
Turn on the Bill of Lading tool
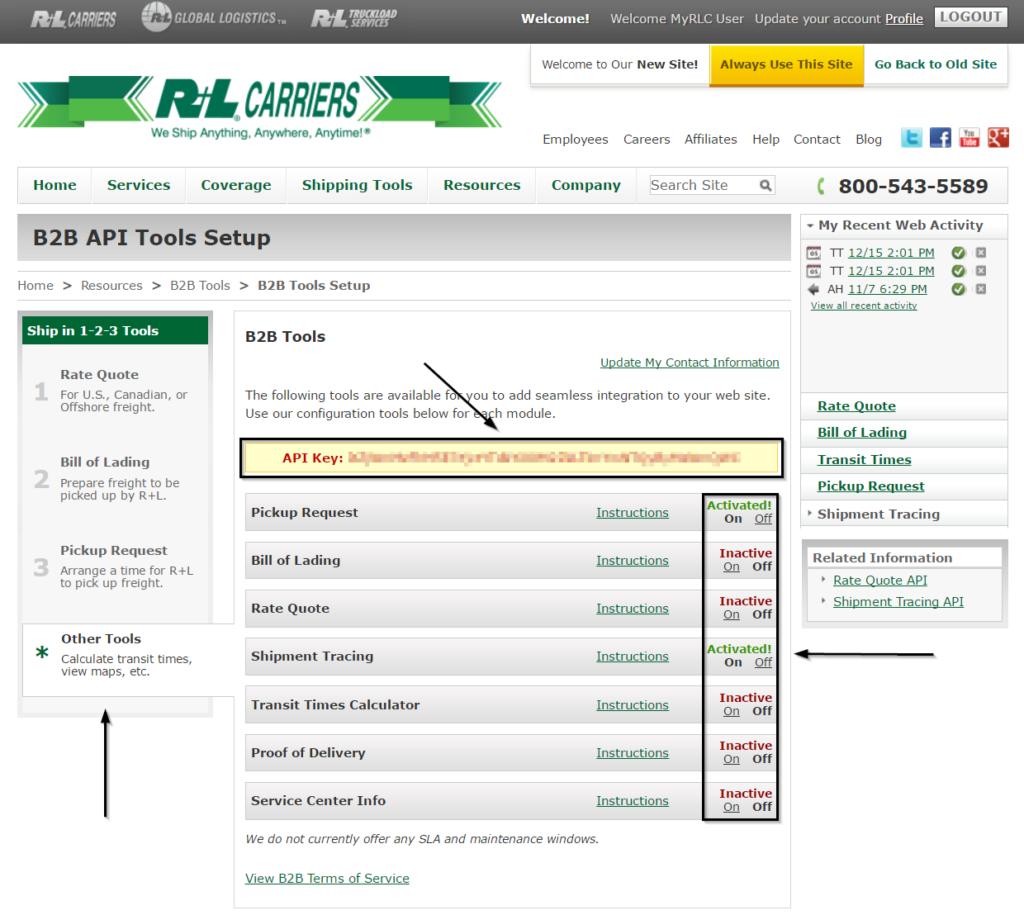pos(731,567)
